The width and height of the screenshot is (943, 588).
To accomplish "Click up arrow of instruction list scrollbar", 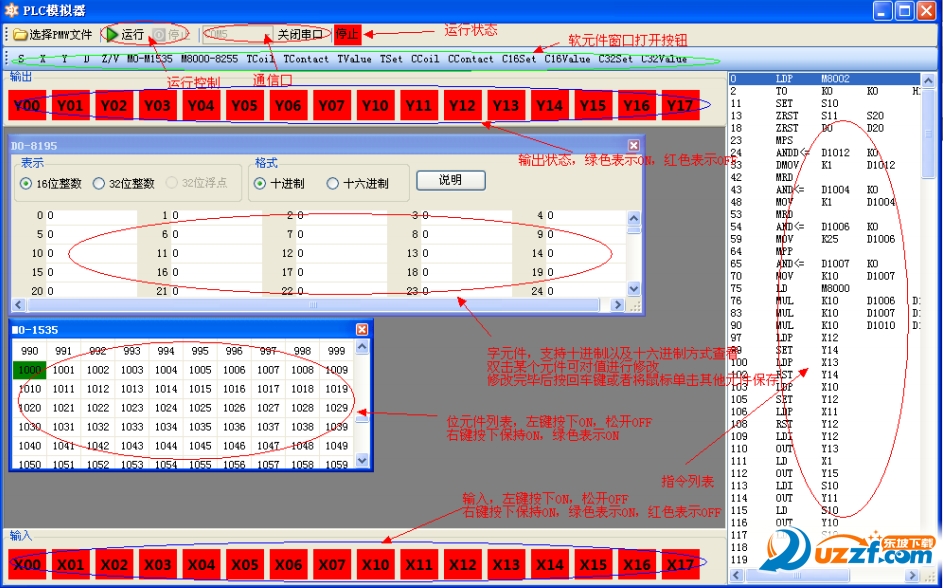I will coord(928,80).
